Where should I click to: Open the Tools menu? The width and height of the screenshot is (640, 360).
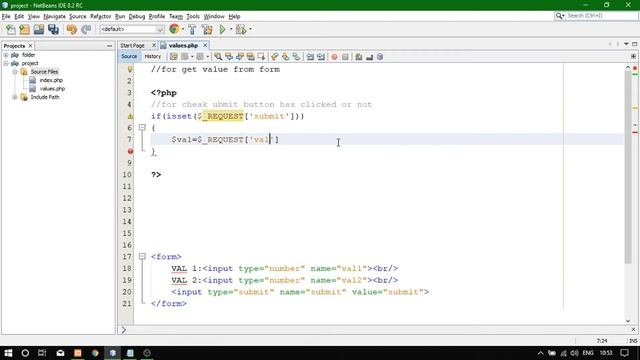coord(193,16)
